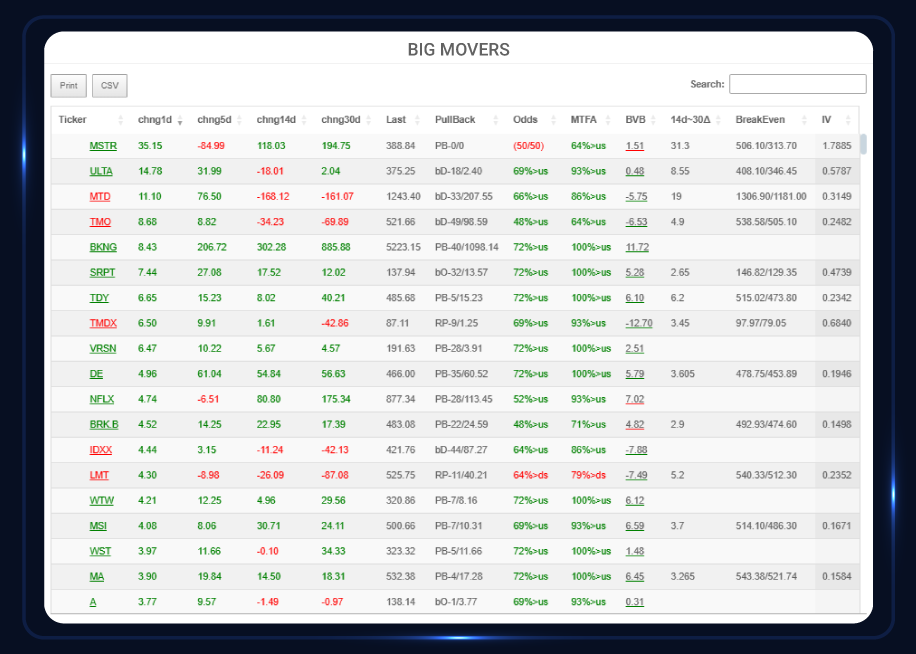Image resolution: width=916 pixels, height=654 pixels.
Task: Export table with CSV button
Action: click(x=110, y=86)
